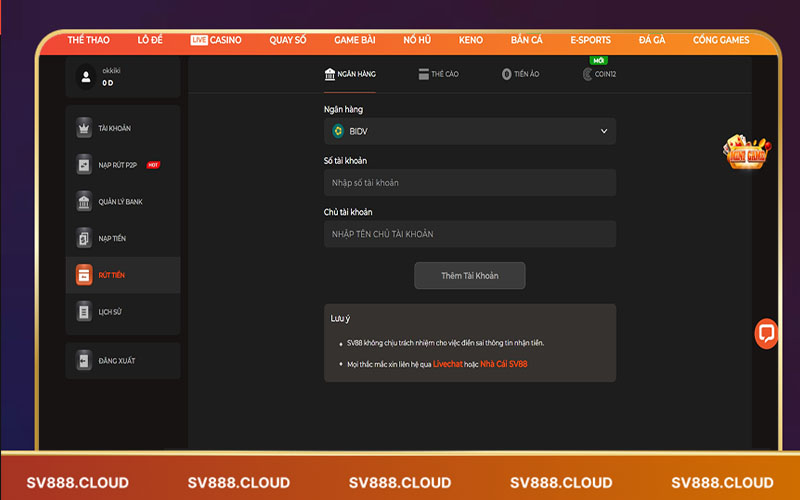This screenshot has height=500, width=800.
Task: Go to Nạp Tiền in sidebar
Action: [123, 238]
